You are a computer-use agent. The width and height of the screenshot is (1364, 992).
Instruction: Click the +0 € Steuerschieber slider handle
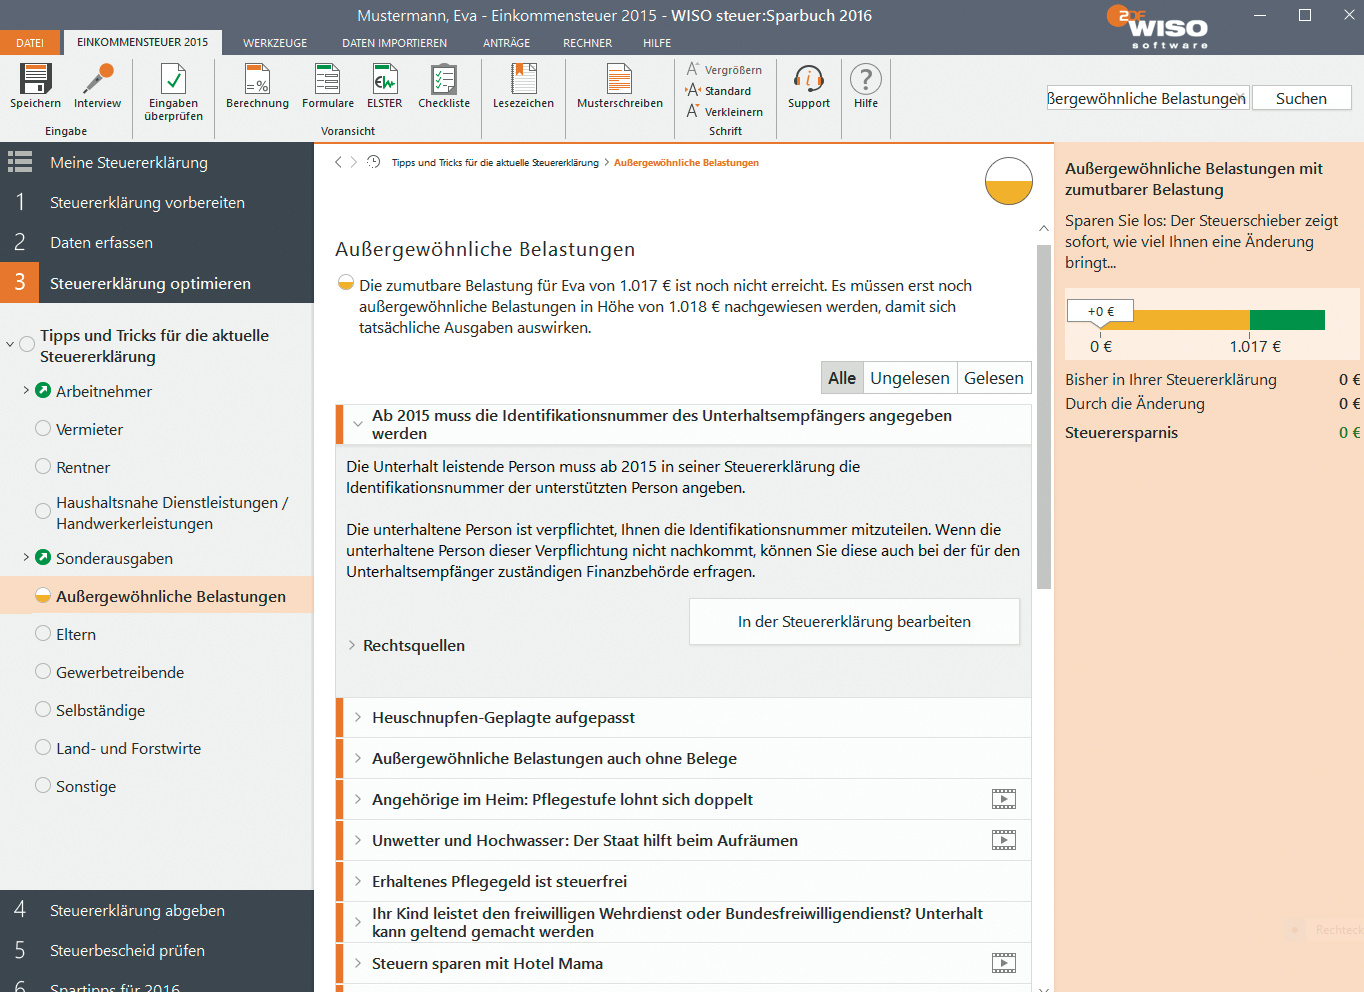(x=1101, y=312)
